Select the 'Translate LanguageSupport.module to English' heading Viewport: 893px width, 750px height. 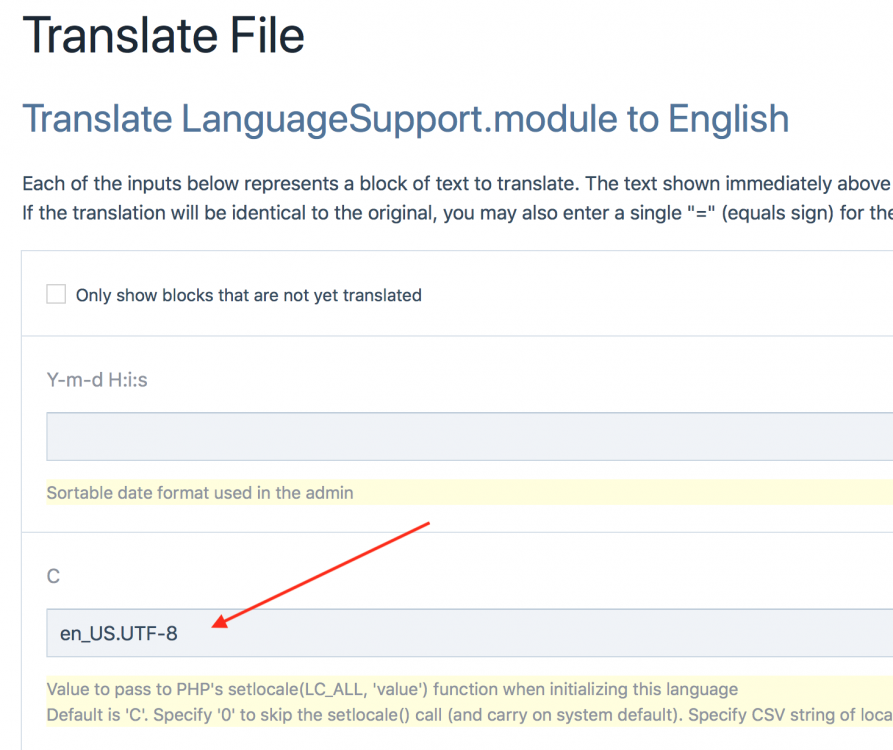point(405,119)
